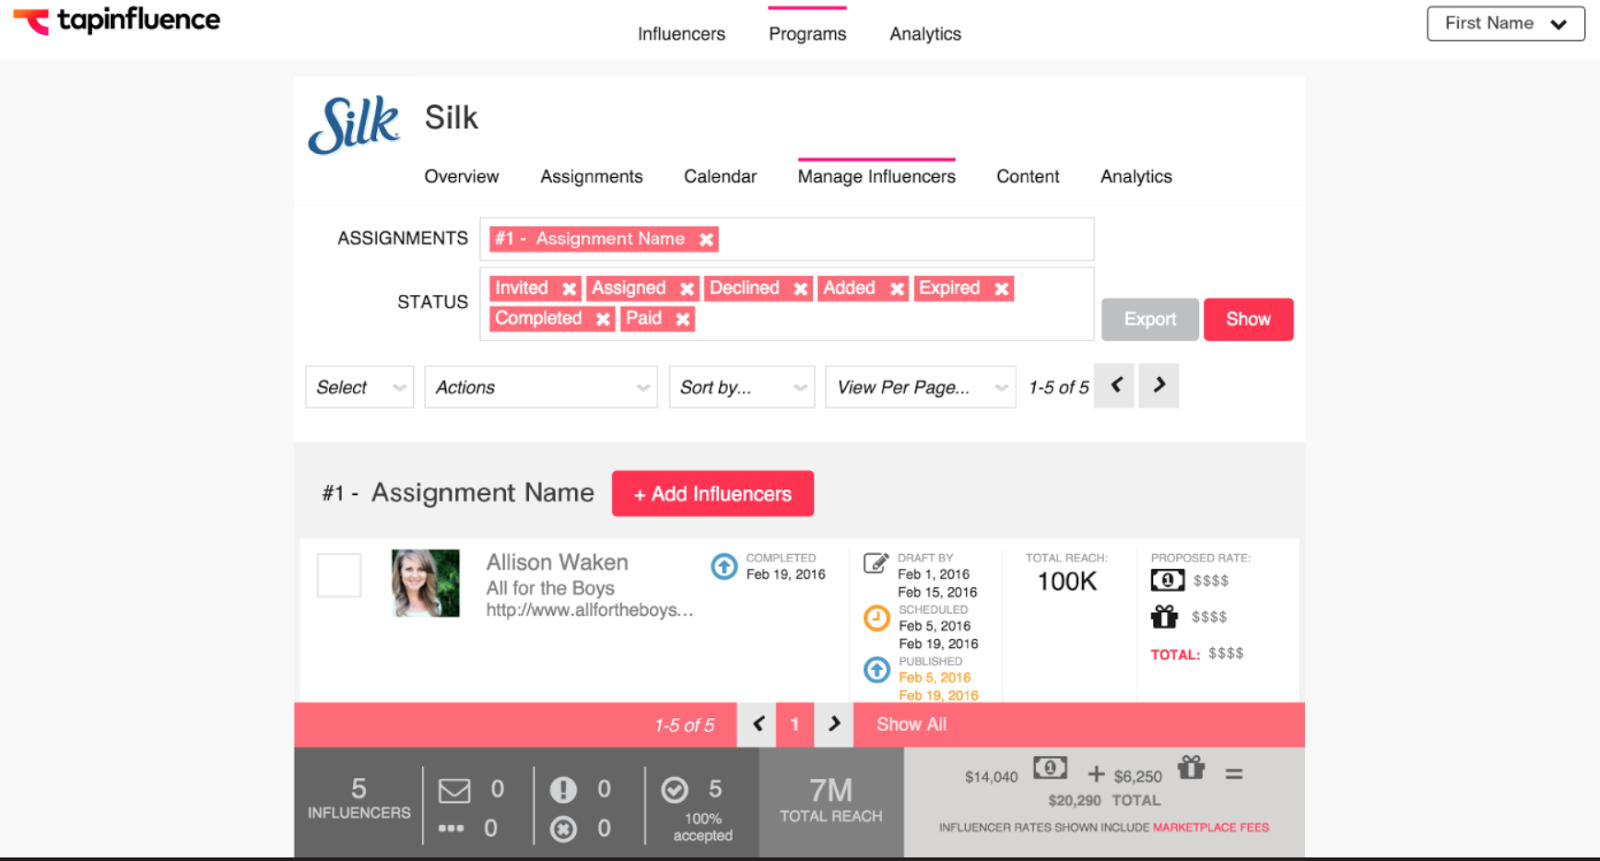Image resolution: width=1600 pixels, height=861 pixels.
Task: Click the pending dots icon in summary
Action: tap(451, 828)
